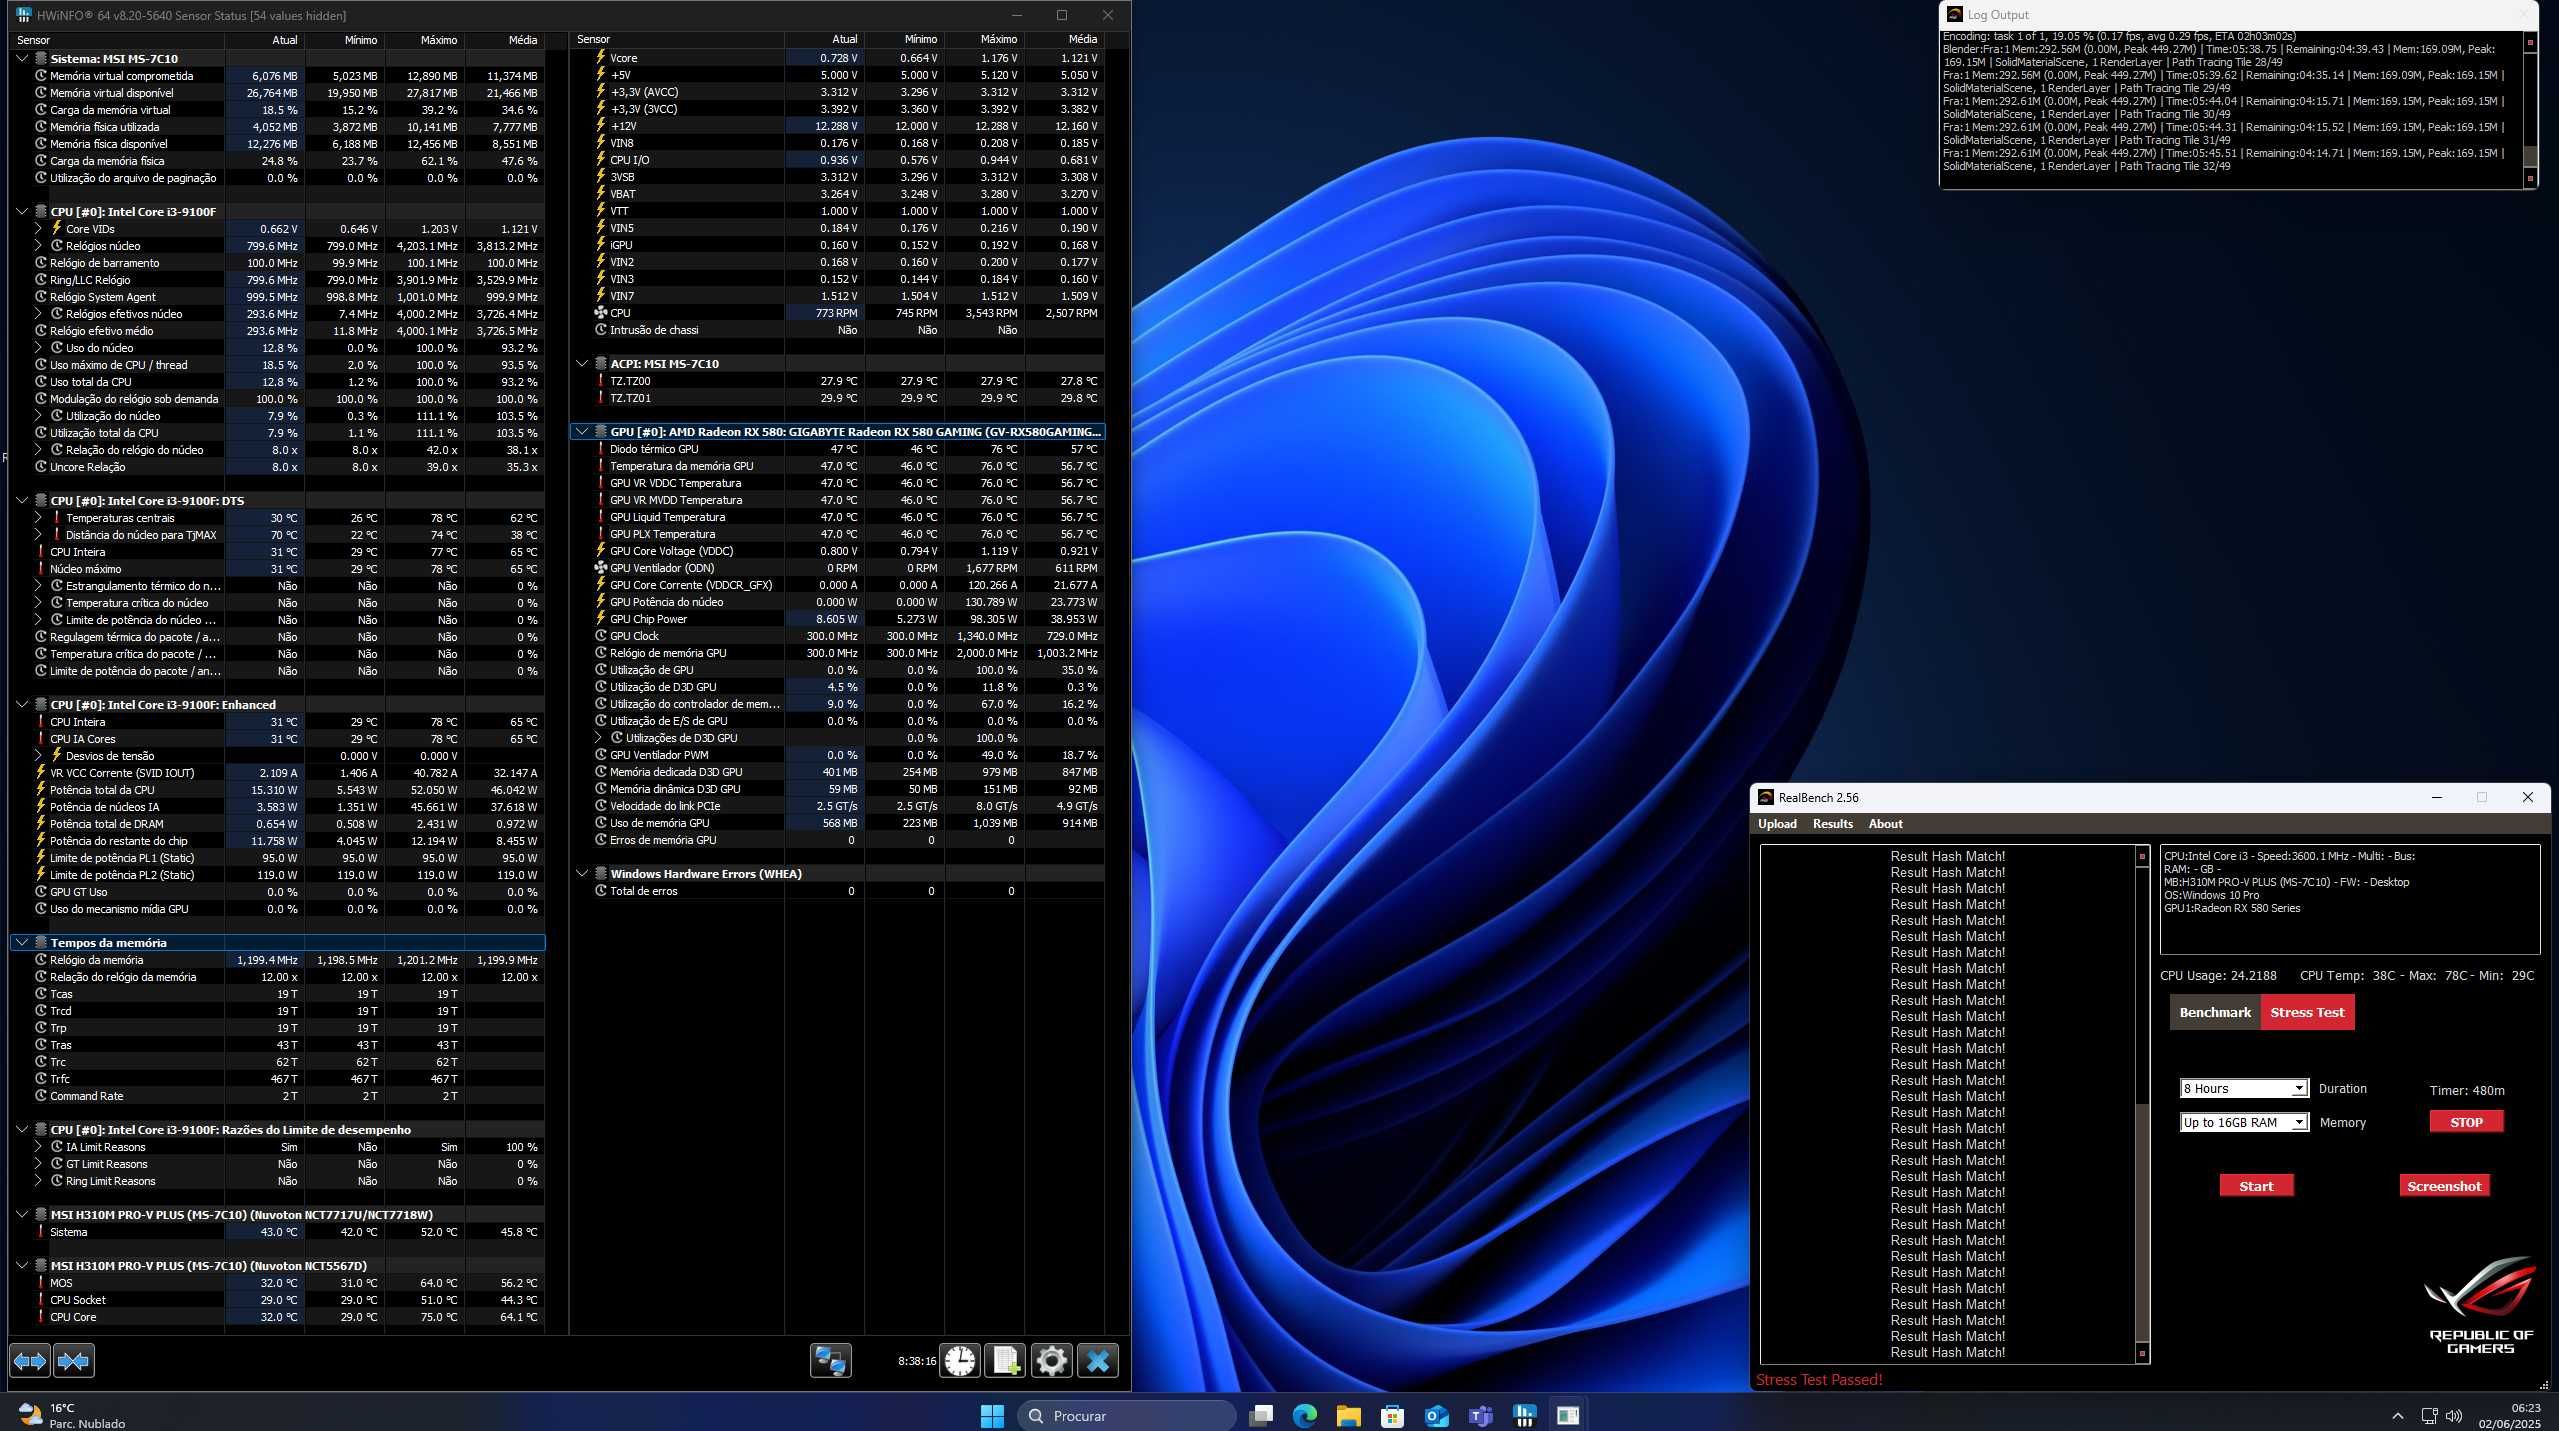This screenshot has width=2559, height=1431.
Task: Open Microsoft Teams from taskbar
Action: pyautogui.click(x=1481, y=1415)
